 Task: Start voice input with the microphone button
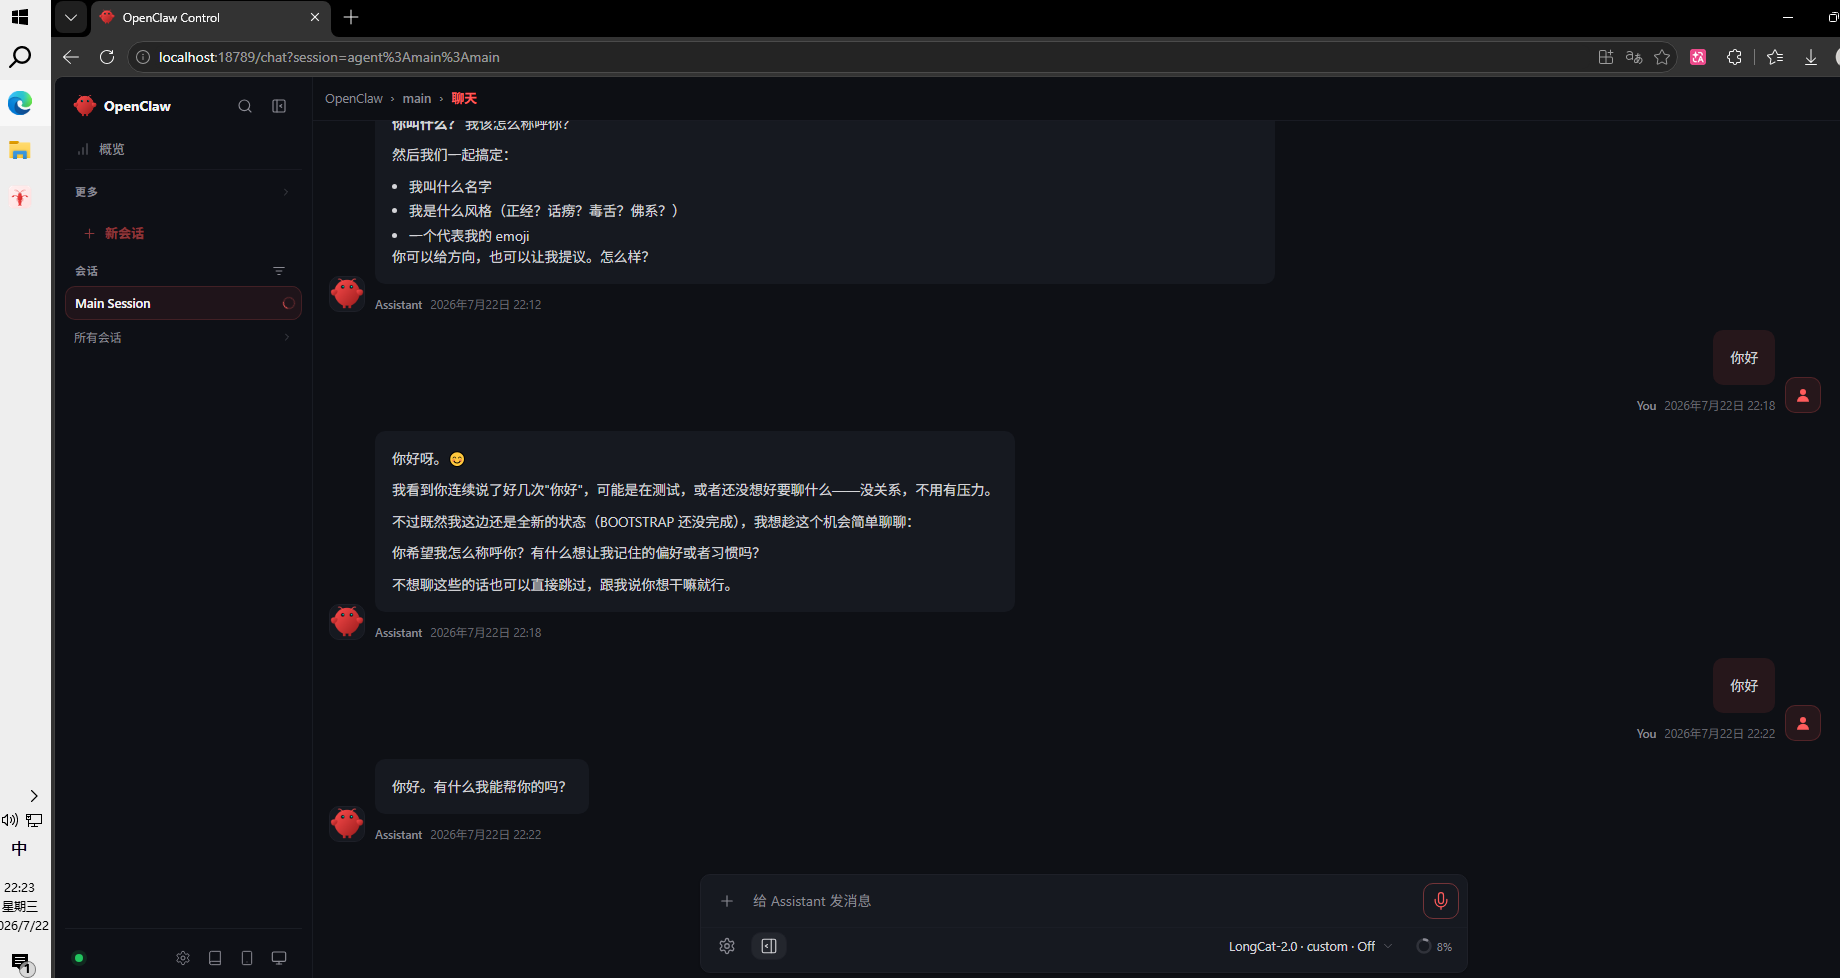click(x=1441, y=901)
